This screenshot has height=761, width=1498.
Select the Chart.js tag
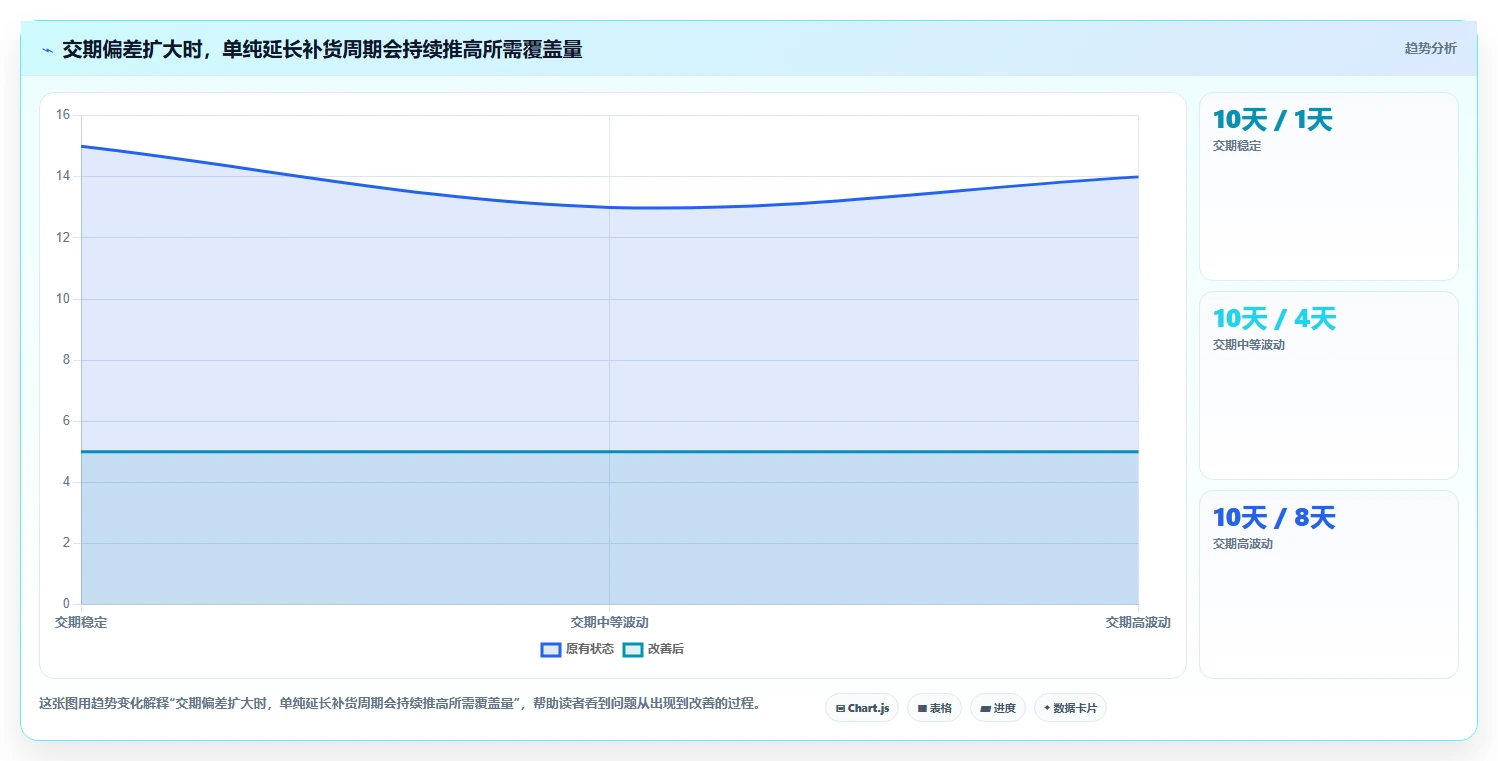[x=862, y=708]
